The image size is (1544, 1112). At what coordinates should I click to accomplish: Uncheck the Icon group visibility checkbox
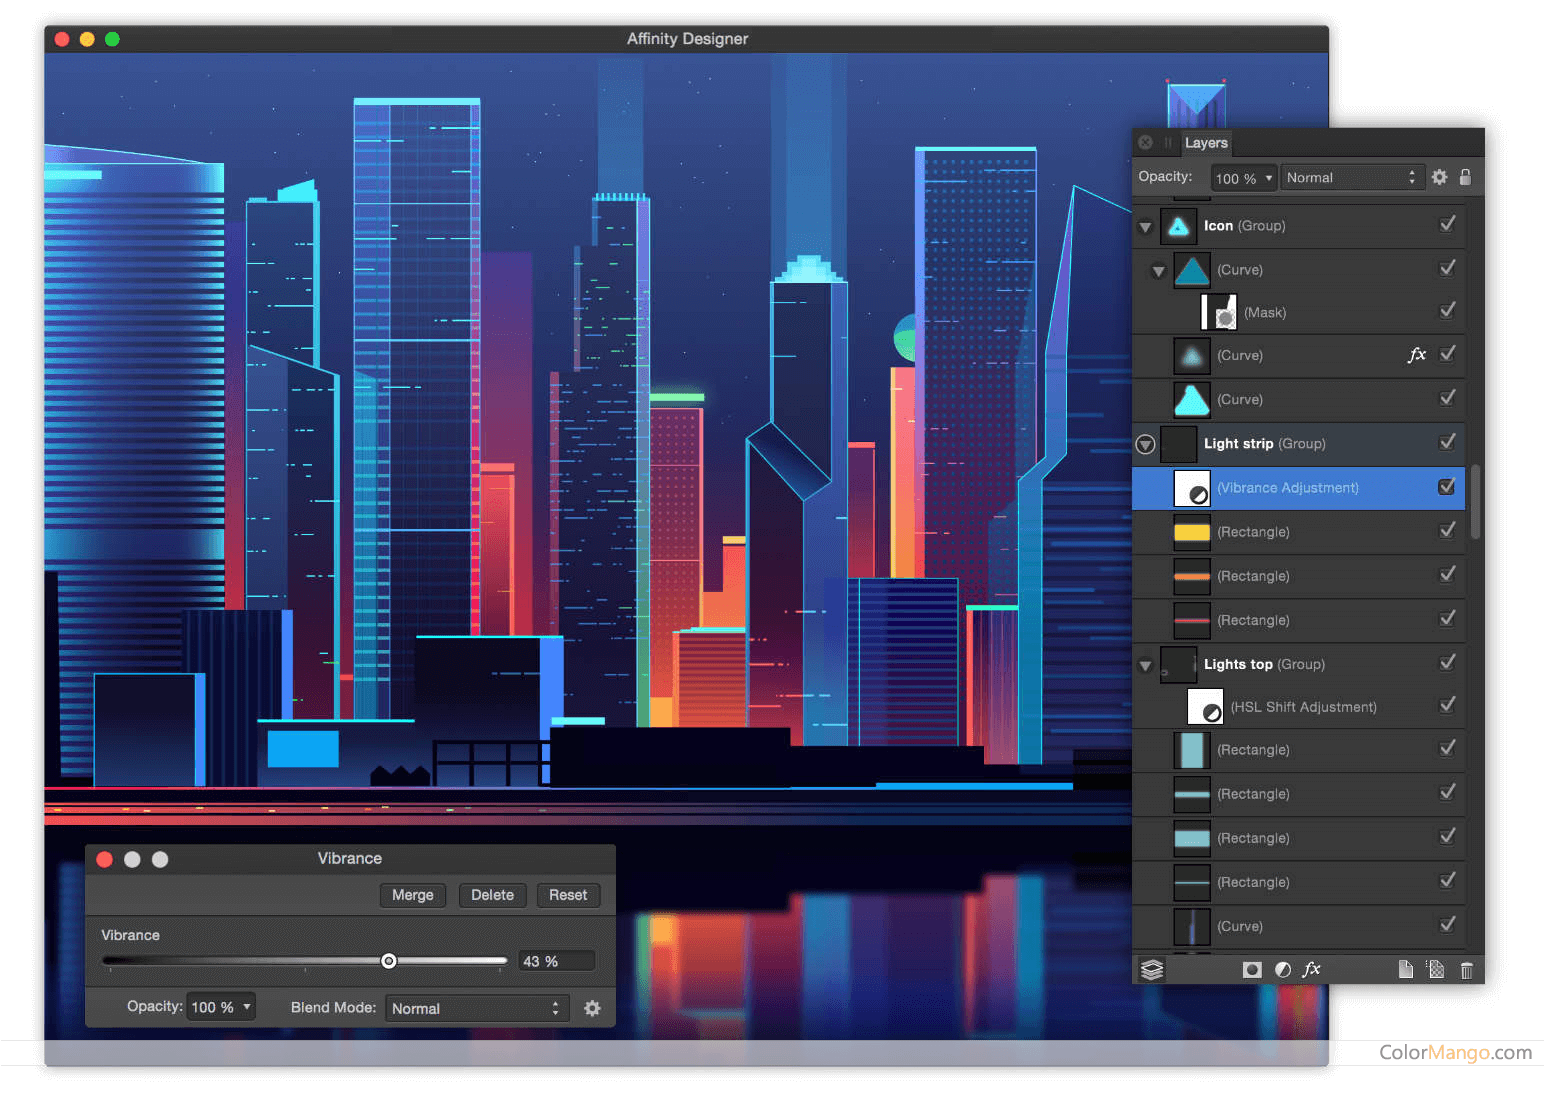pyautogui.click(x=1447, y=224)
